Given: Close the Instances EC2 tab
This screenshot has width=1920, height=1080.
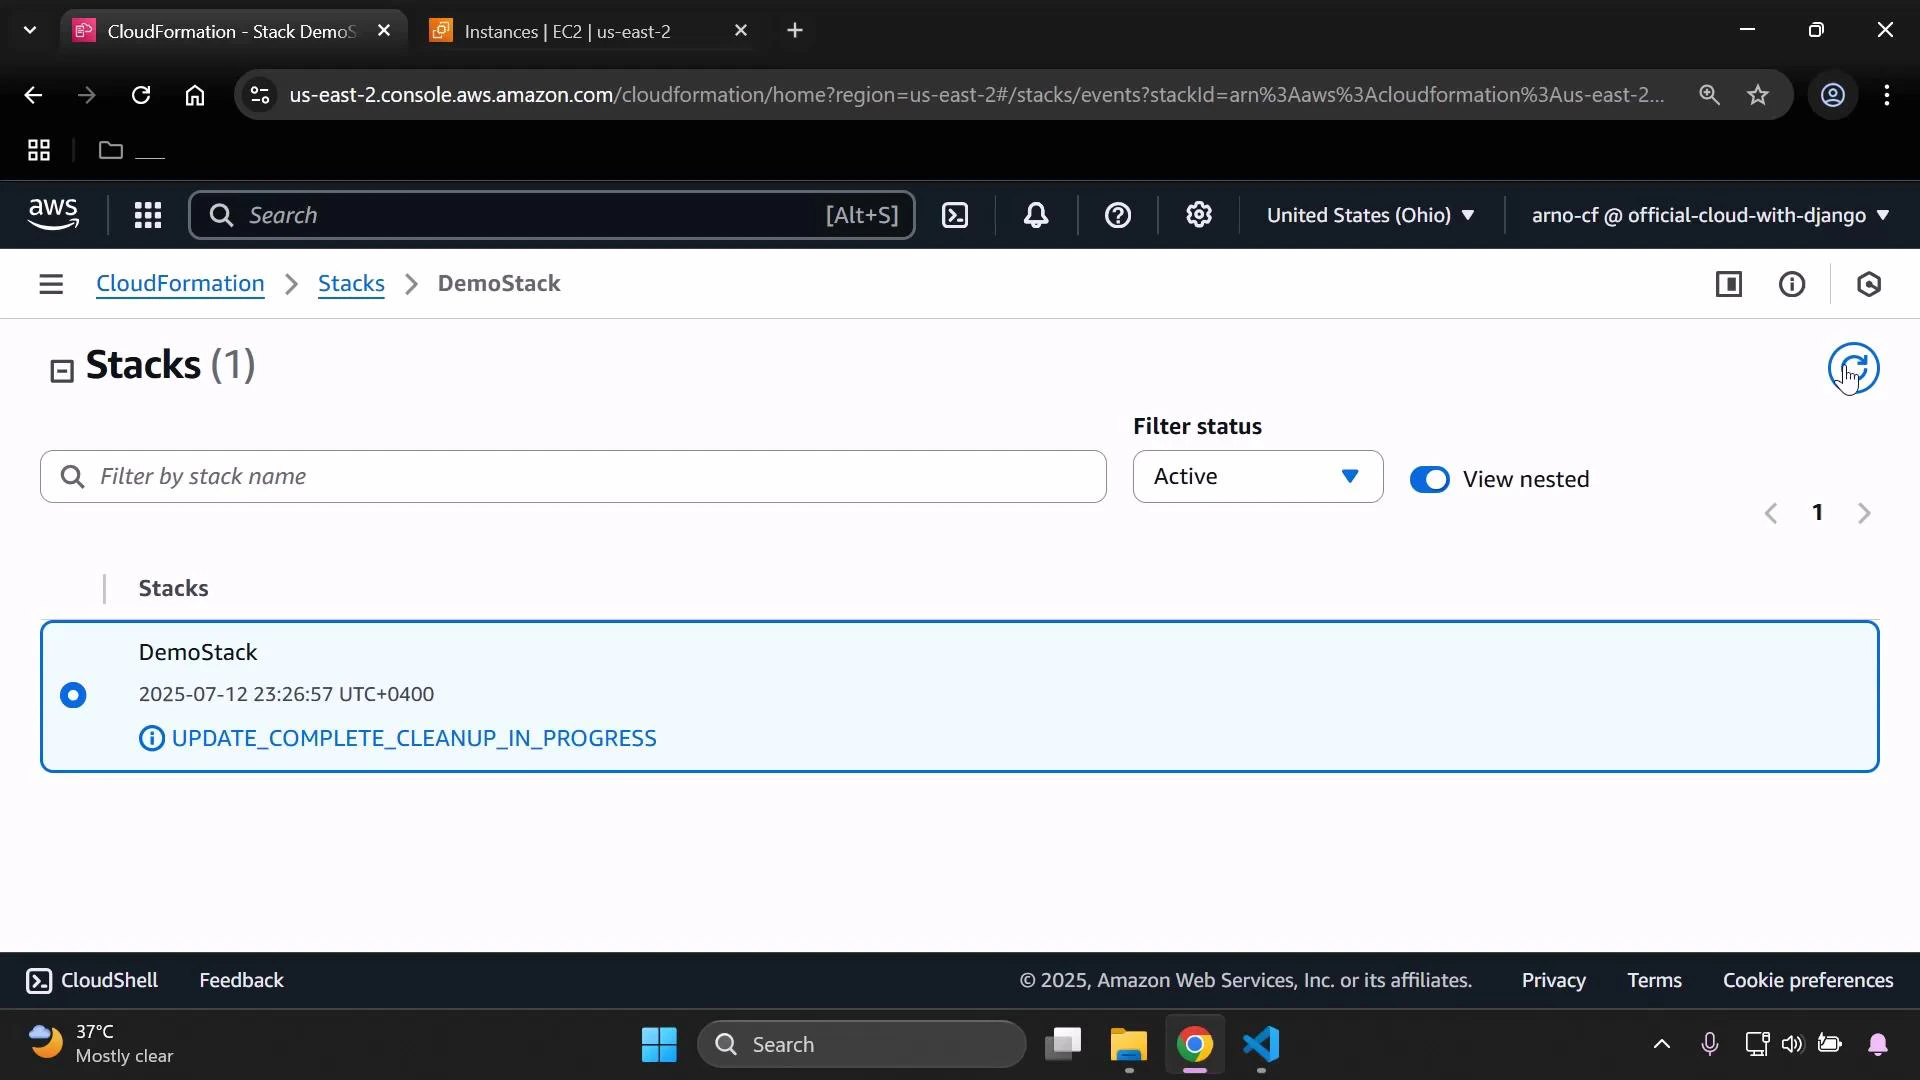Looking at the screenshot, I should [741, 31].
